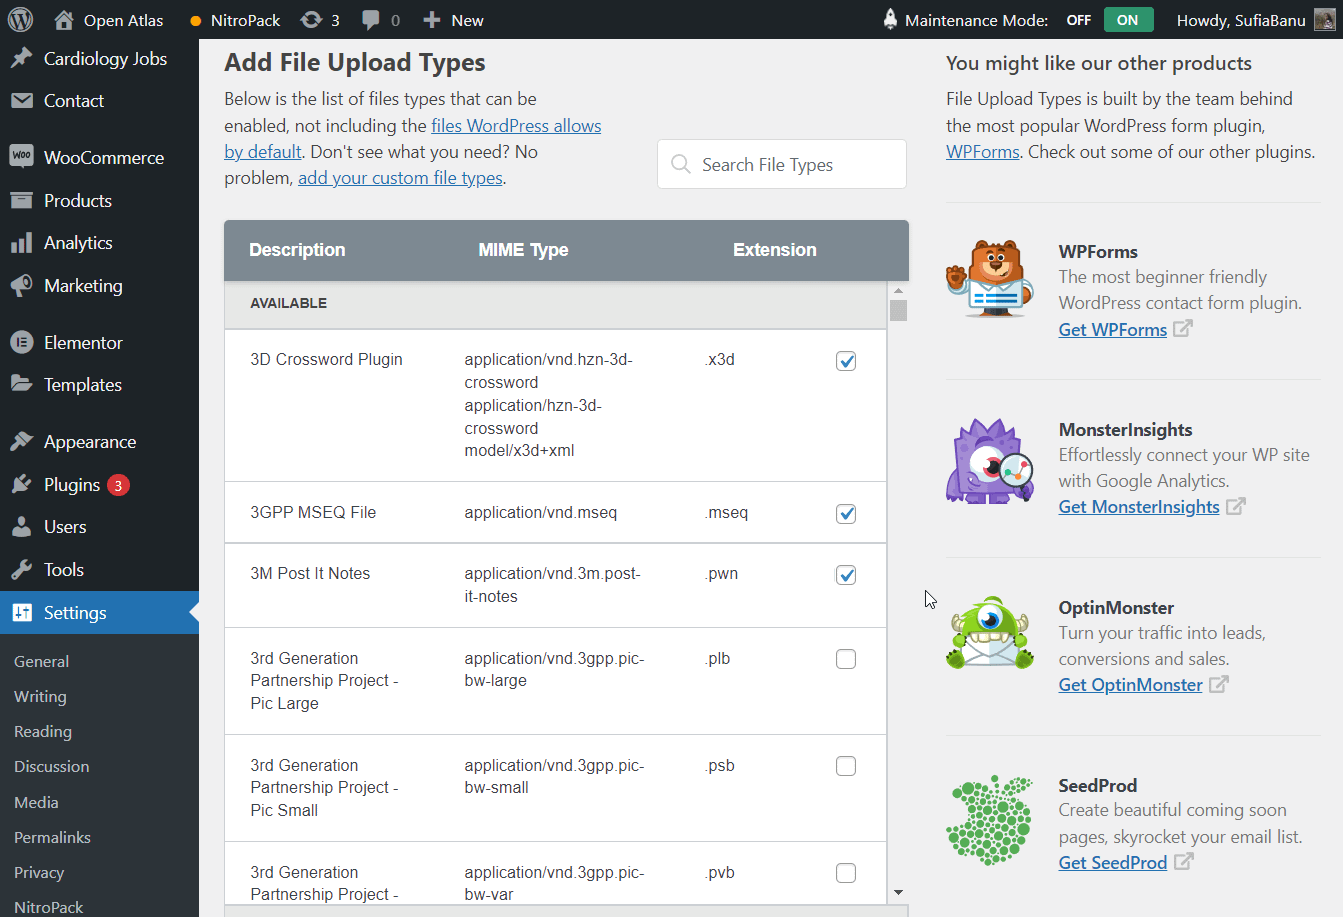Click the magnifier icon in search box
Image resolution: width=1343 pixels, height=917 pixels.
tap(681, 164)
